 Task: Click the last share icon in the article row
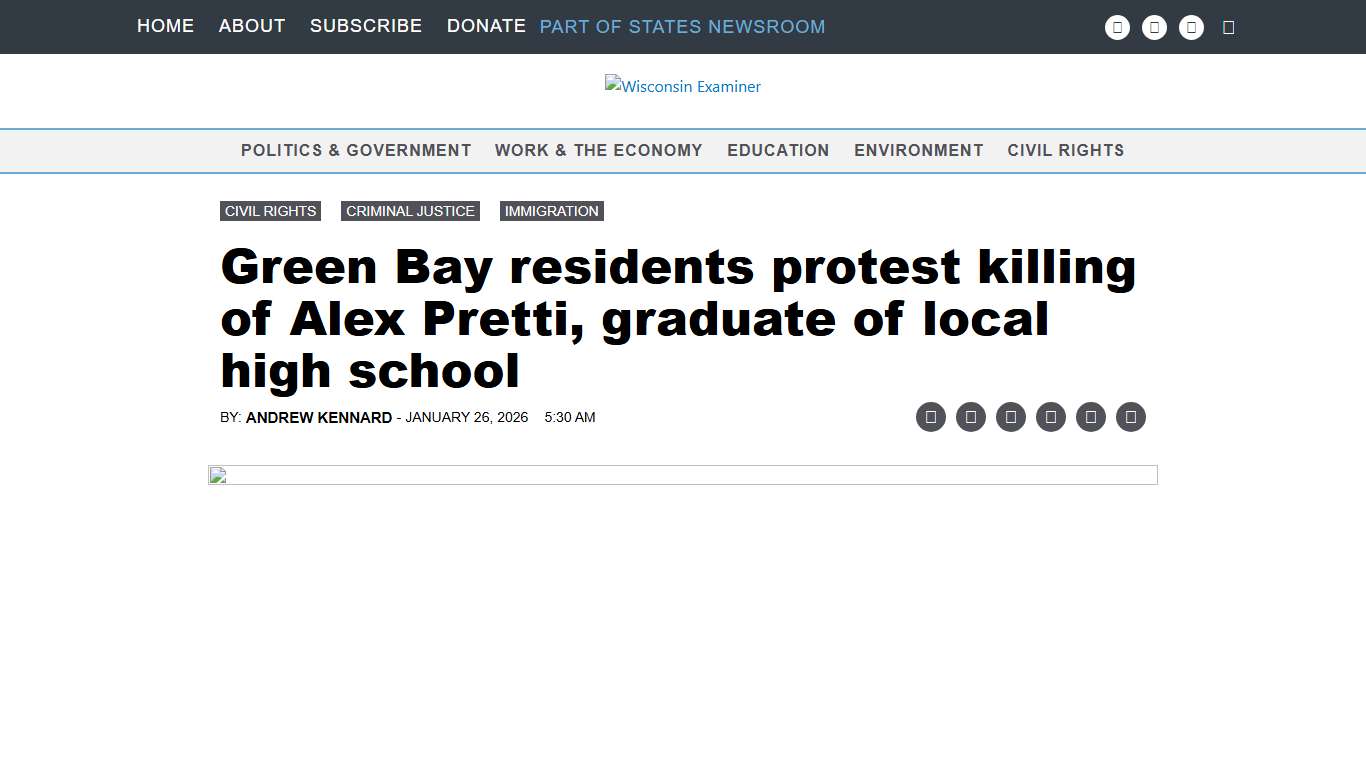(1131, 417)
